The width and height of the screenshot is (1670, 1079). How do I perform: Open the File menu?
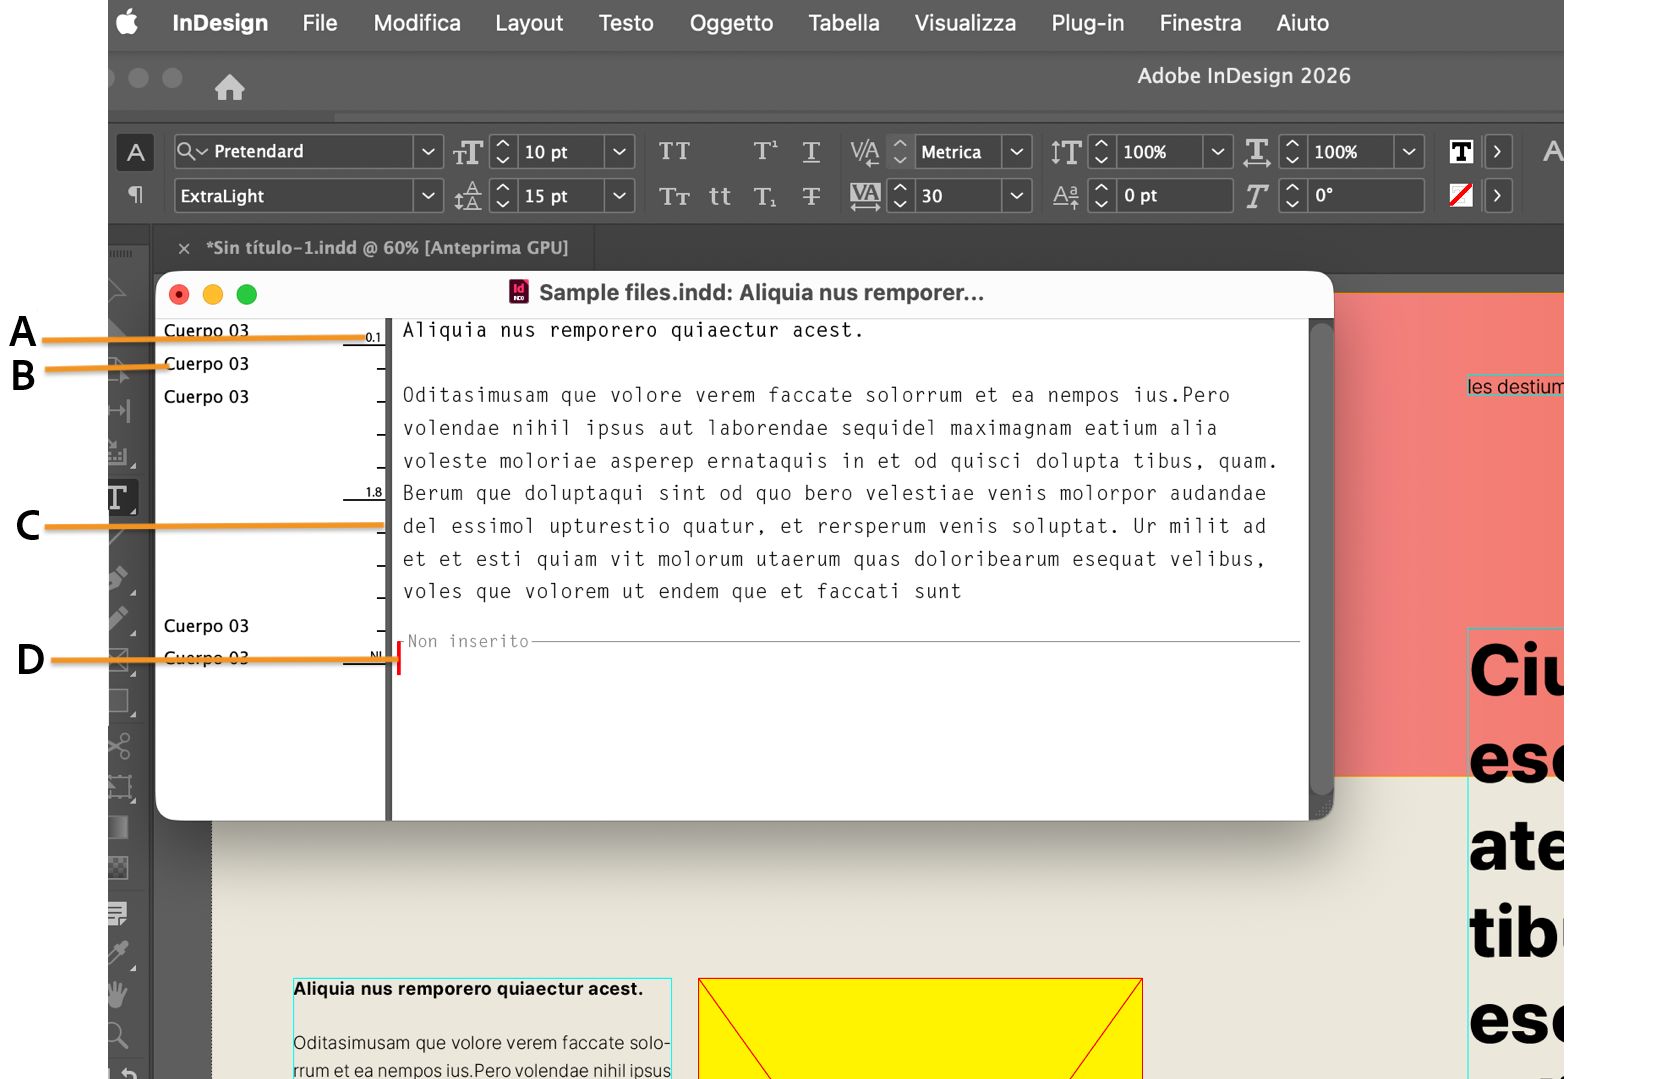(320, 23)
